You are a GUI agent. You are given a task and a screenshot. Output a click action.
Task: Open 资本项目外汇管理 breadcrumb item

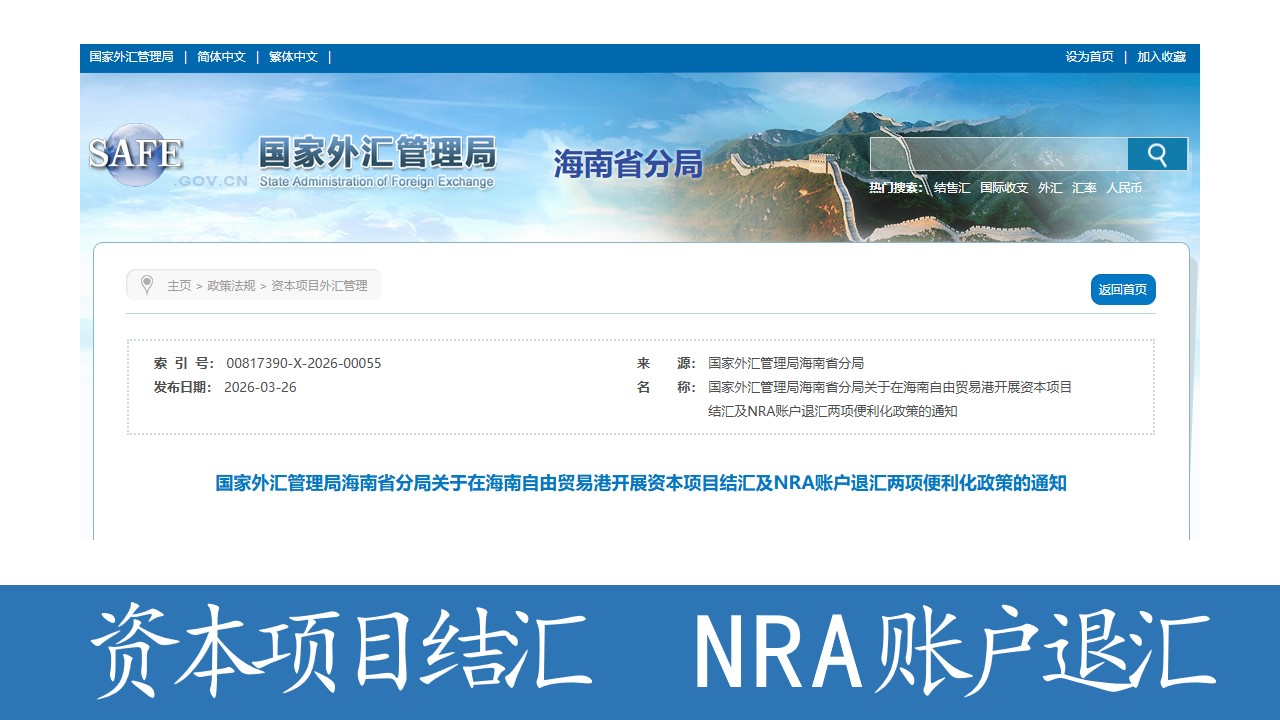click(x=319, y=286)
